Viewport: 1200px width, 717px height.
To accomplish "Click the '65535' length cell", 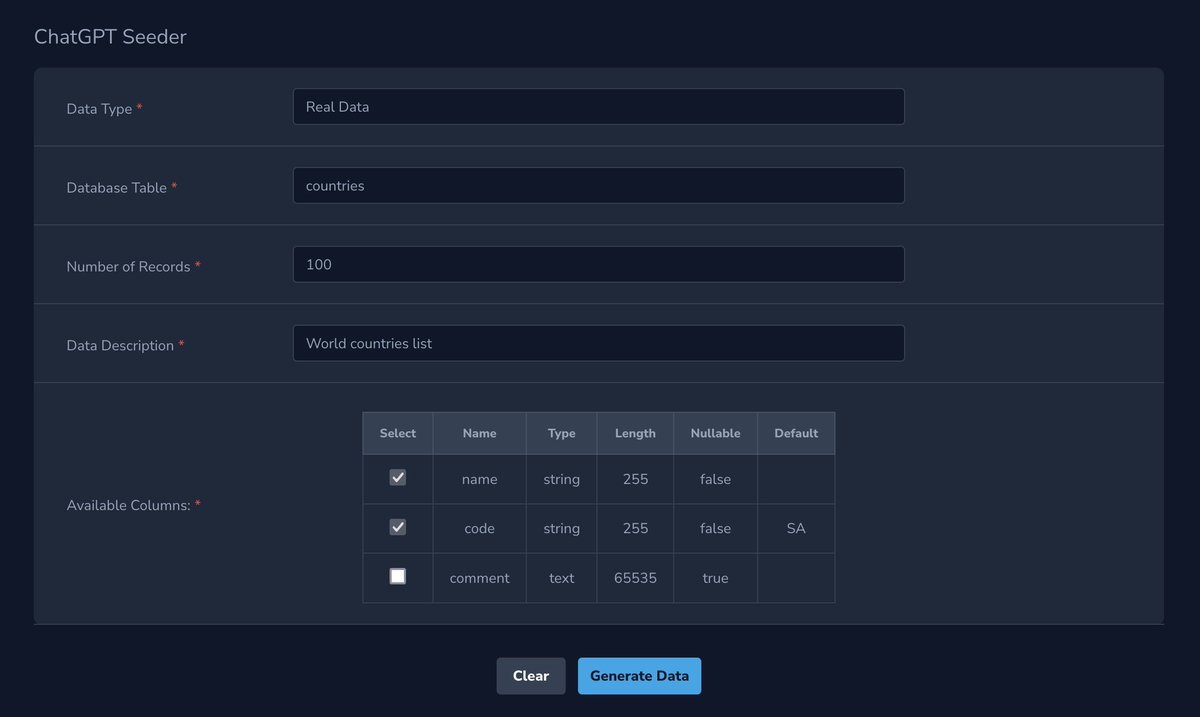I will pos(635,578).
